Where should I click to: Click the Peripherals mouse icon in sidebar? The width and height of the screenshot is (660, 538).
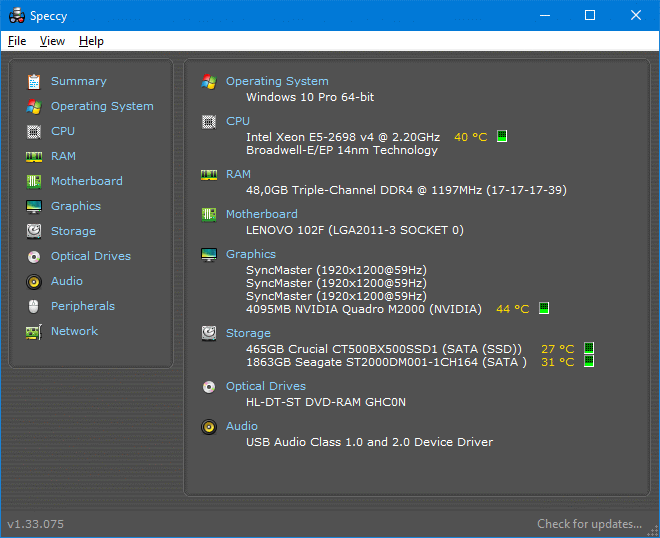tap(34, 306)
